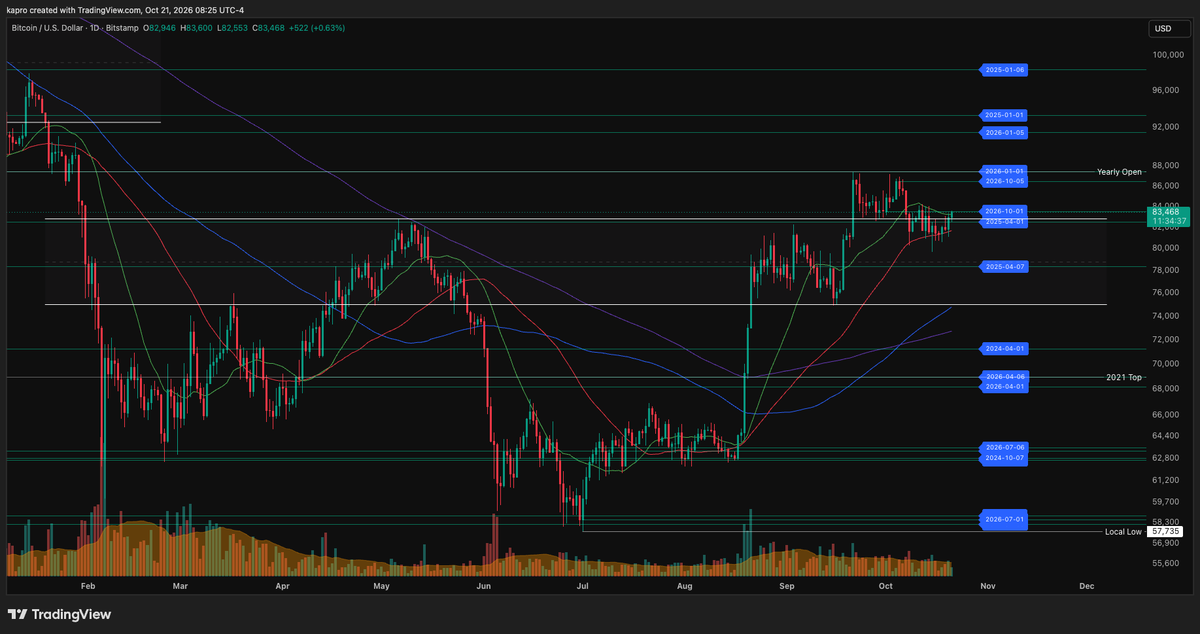This screenshot has height=634, width=1200.
Task: Select the 2026-07-01 level label
Action: [x=1005, y=519]
